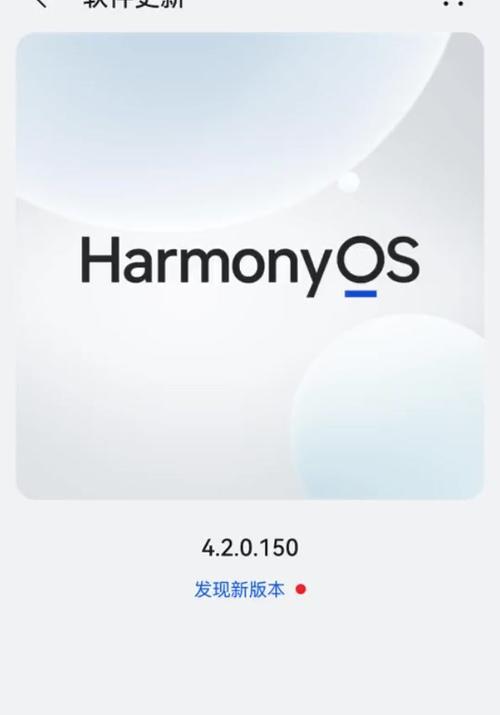
Task: Open the more options dots menu
Action: (x=453, y=3)
